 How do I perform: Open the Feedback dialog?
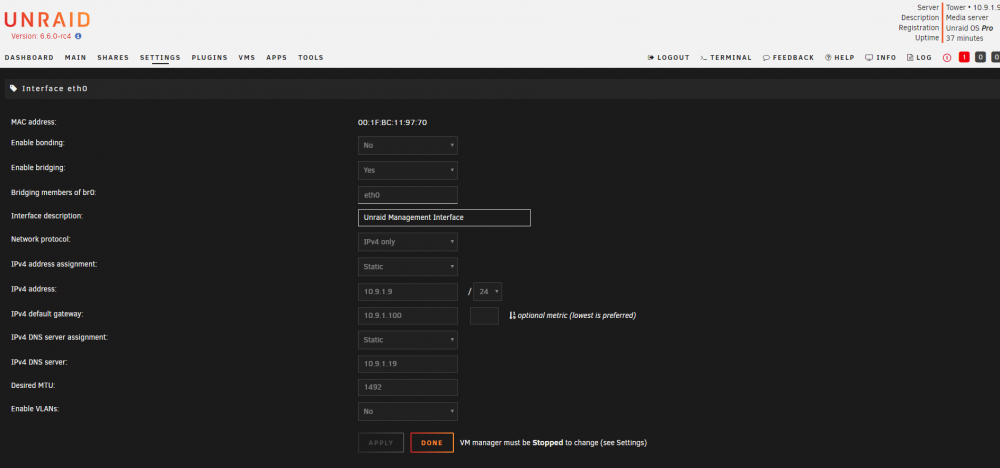click(x=788, y=57)
